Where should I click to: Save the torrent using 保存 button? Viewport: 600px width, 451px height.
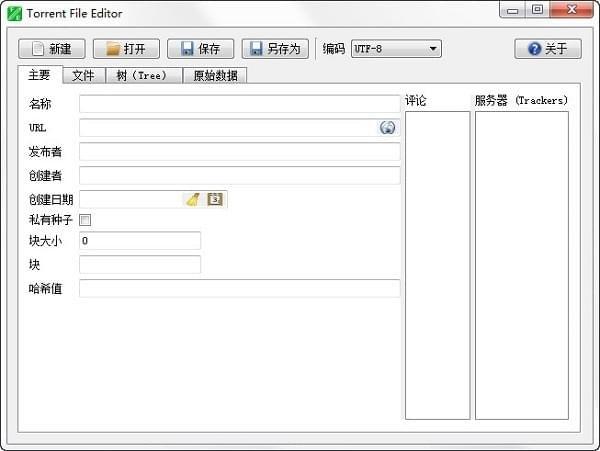click(x=201, y=49)
